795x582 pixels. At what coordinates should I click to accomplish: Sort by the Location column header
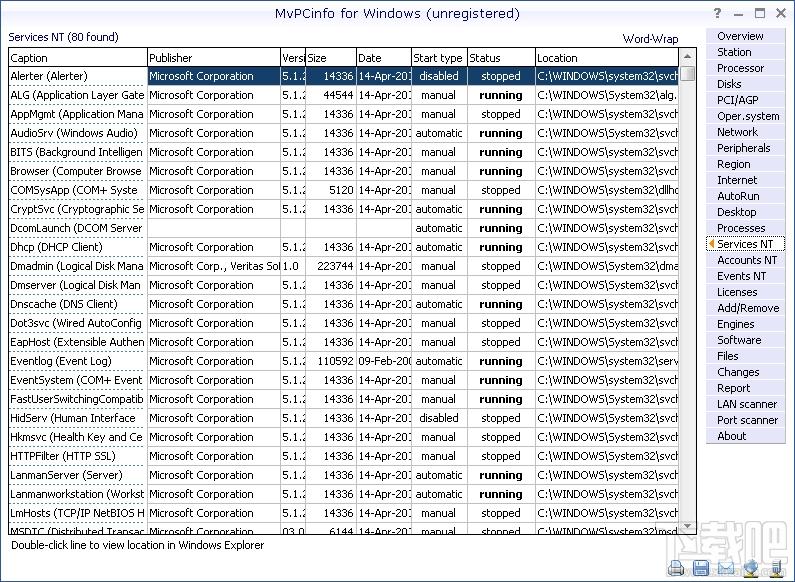coord(607,58)
